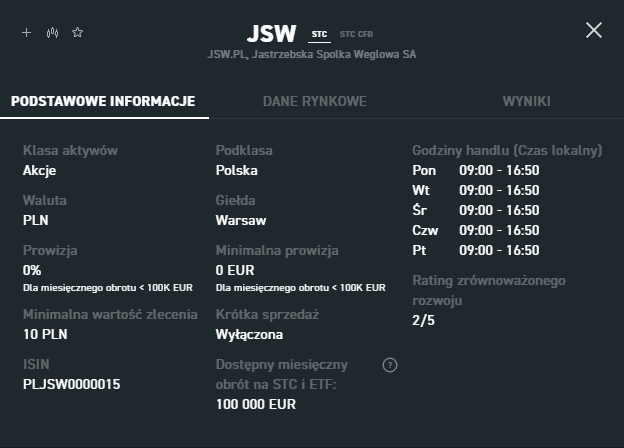Image resolution: width=624 pixels, height=448 pixels.
Task: Click the help icon beside monthly turnover
Action: (x=390, y=365)
